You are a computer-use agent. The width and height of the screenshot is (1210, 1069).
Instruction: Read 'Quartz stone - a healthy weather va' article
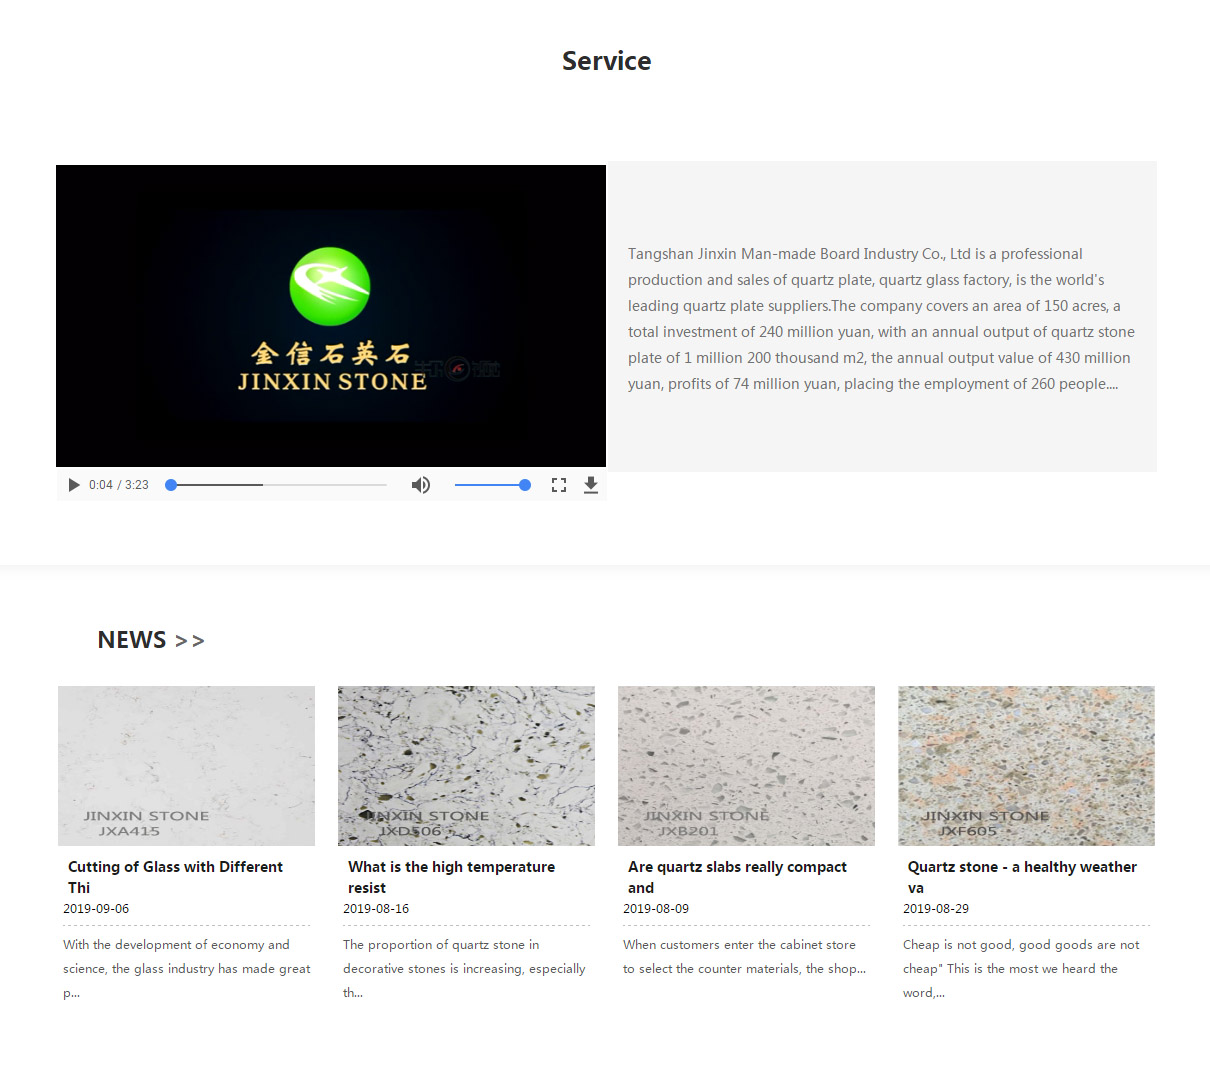pos(1022,877)
